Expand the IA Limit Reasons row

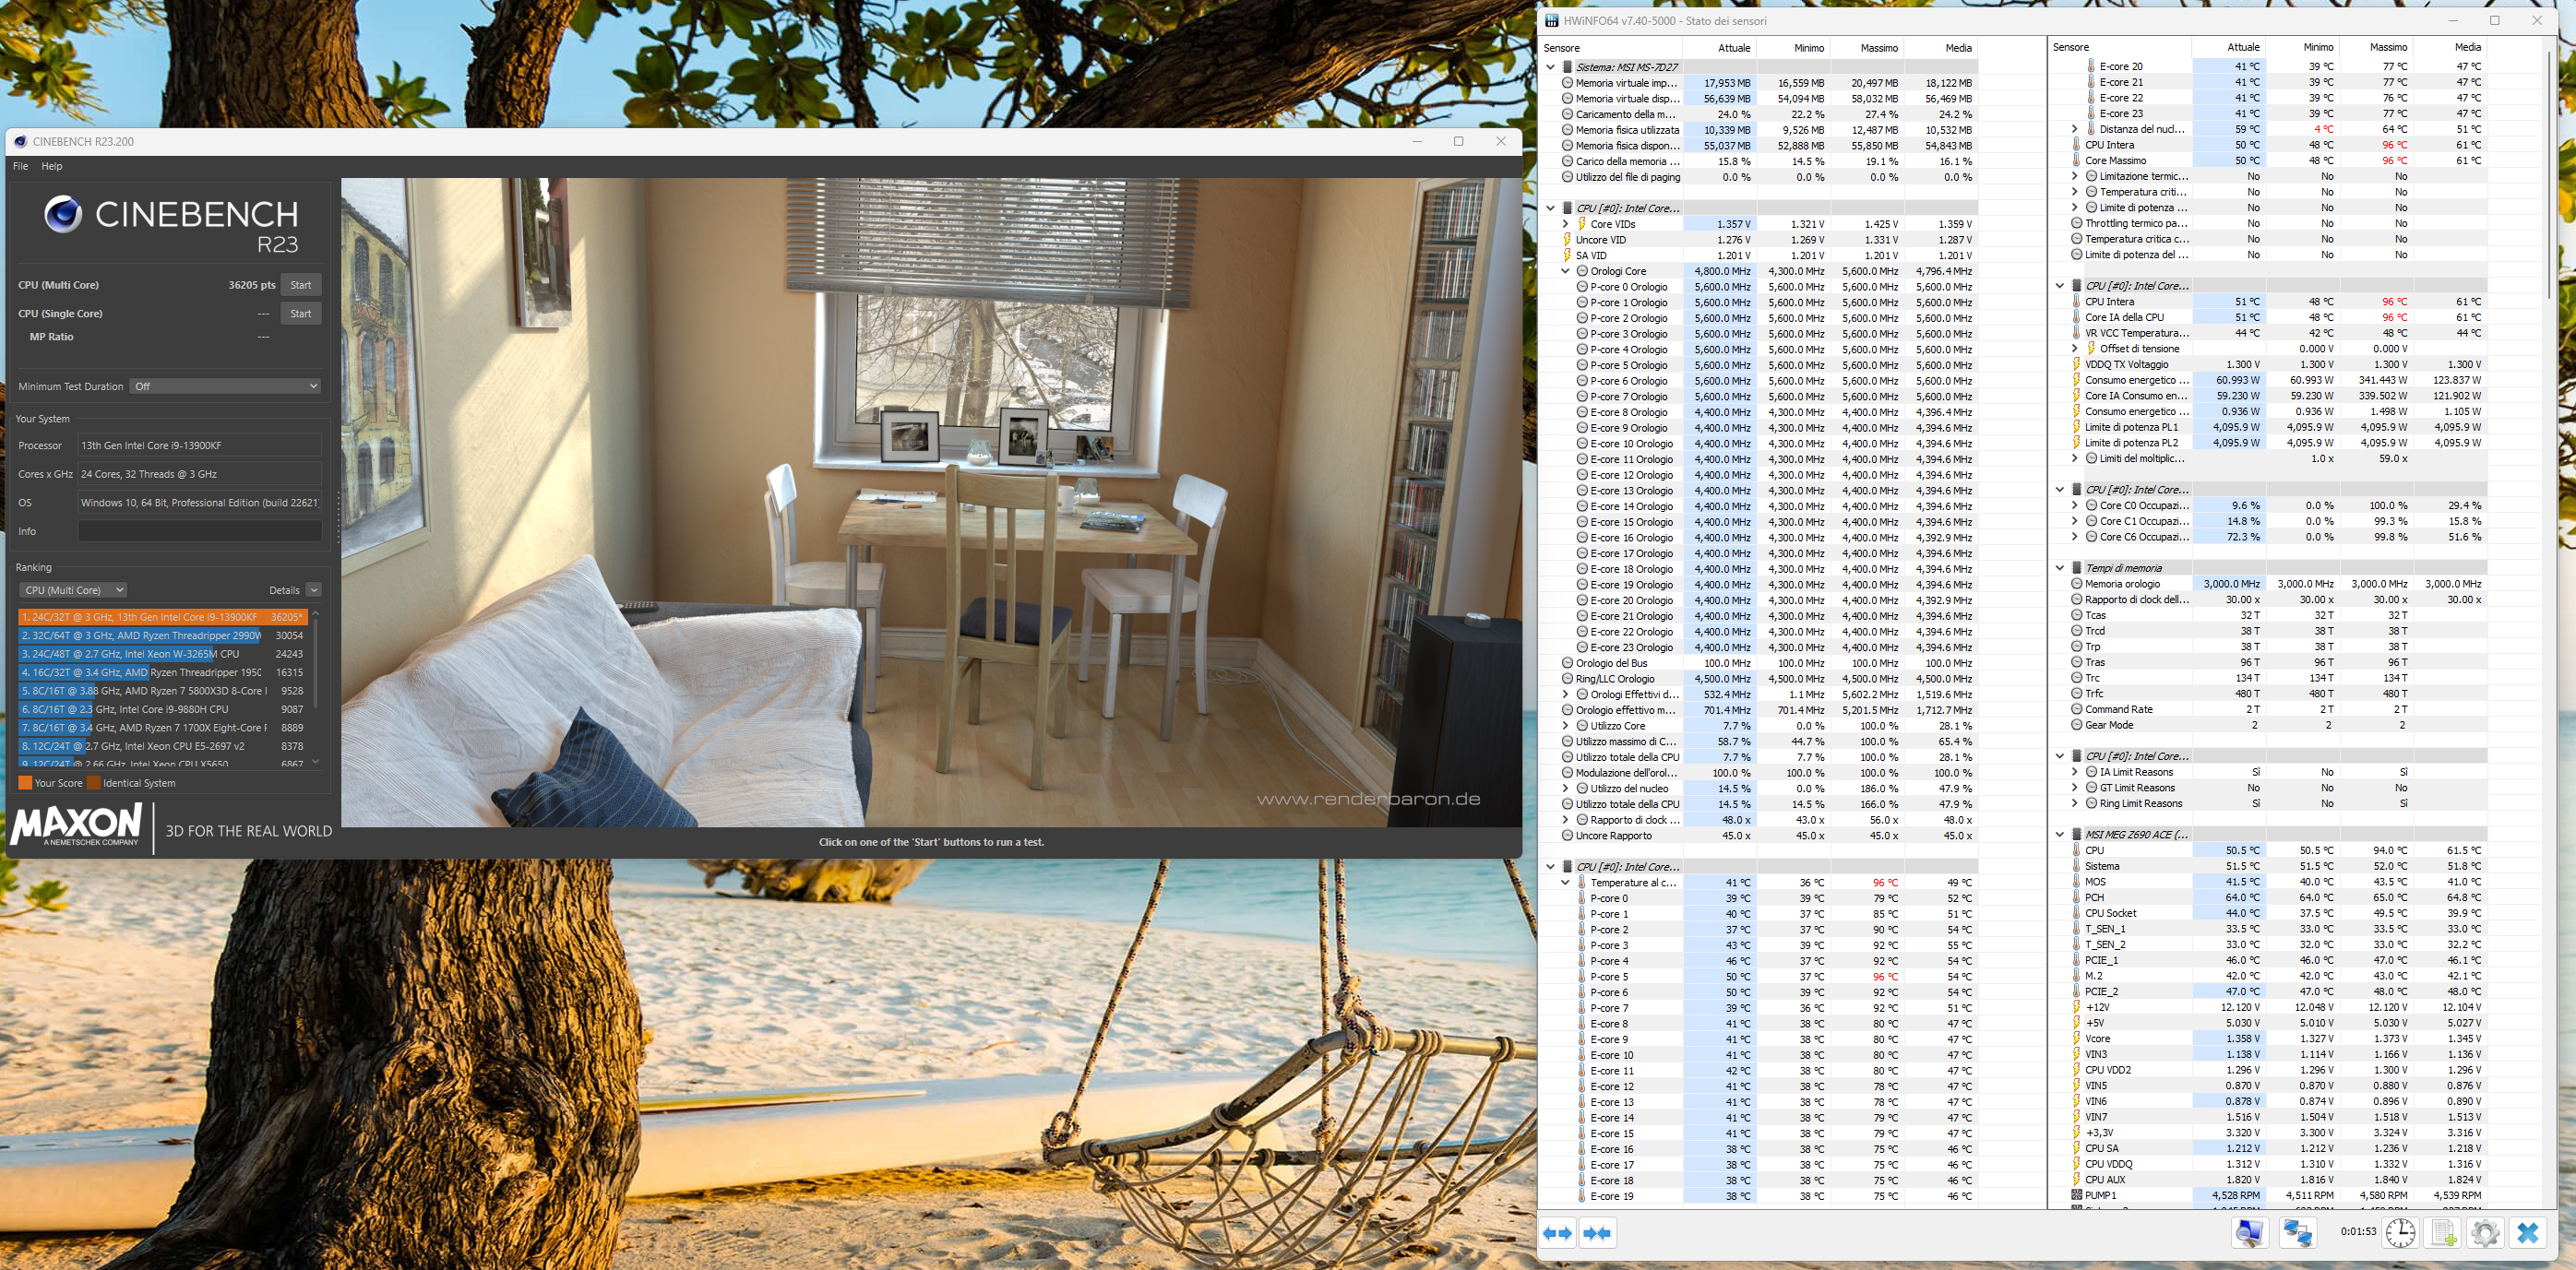point(2074,772)
